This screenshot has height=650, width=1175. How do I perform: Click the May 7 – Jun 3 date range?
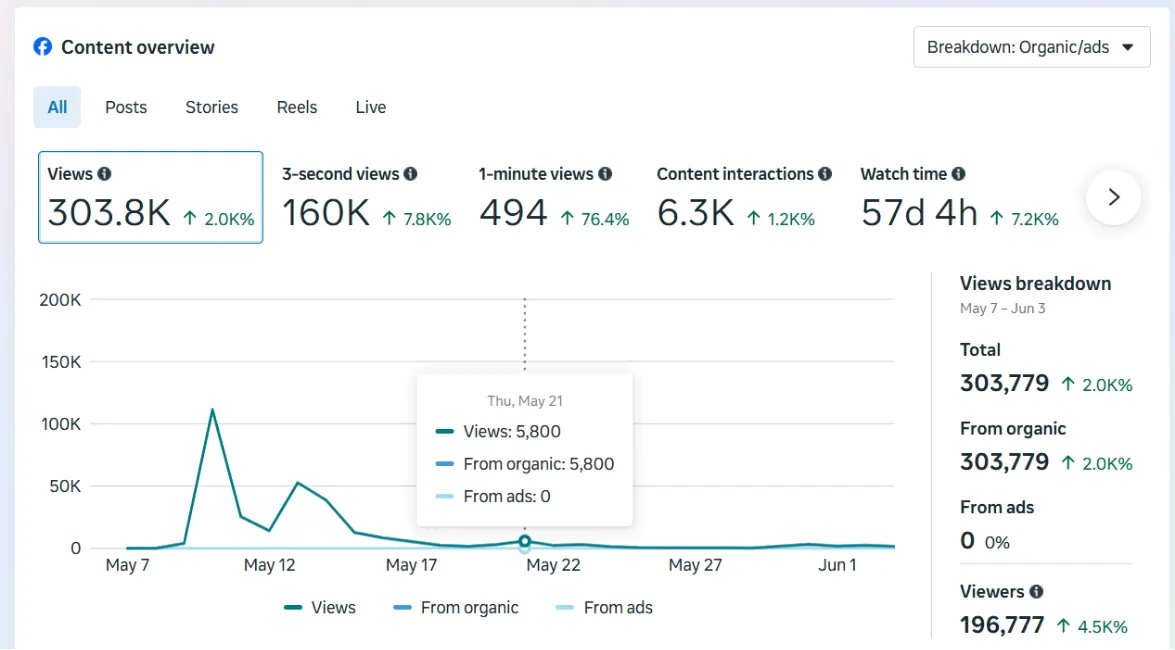[x=1003, y=308]
